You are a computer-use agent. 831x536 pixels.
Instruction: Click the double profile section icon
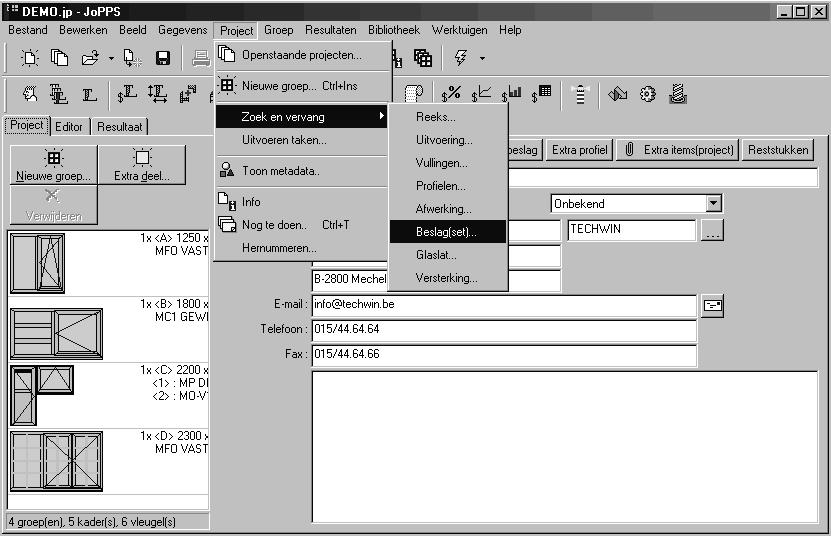coord(58,94)
